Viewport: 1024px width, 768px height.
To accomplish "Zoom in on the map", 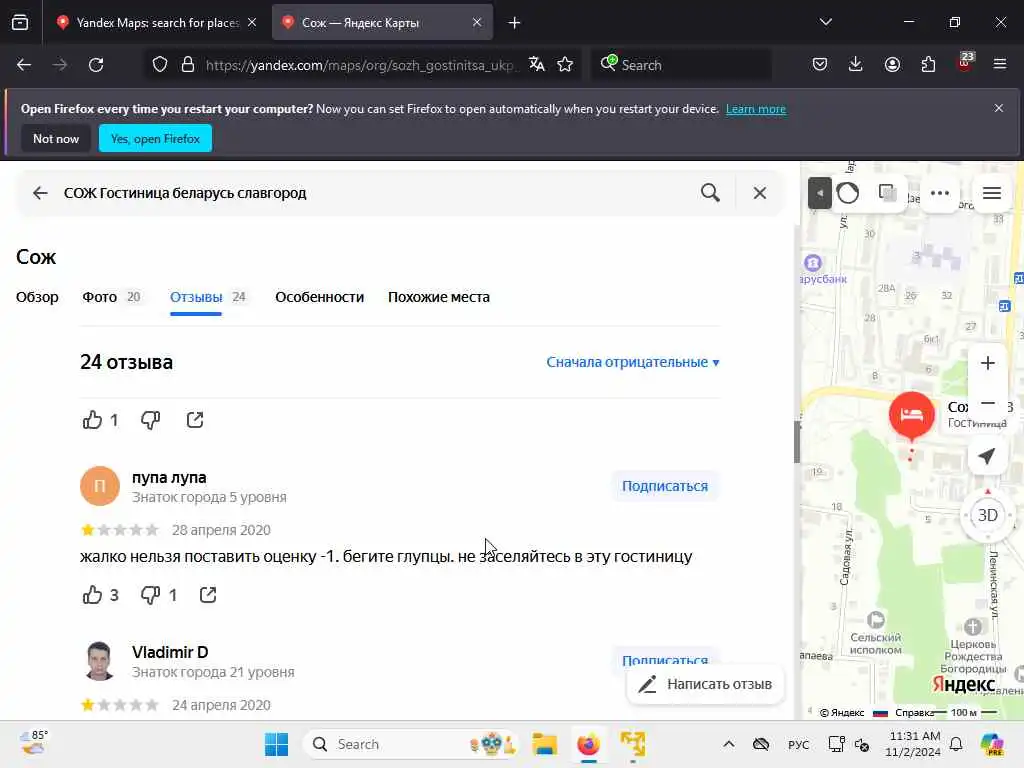I will tap(987, 363).
